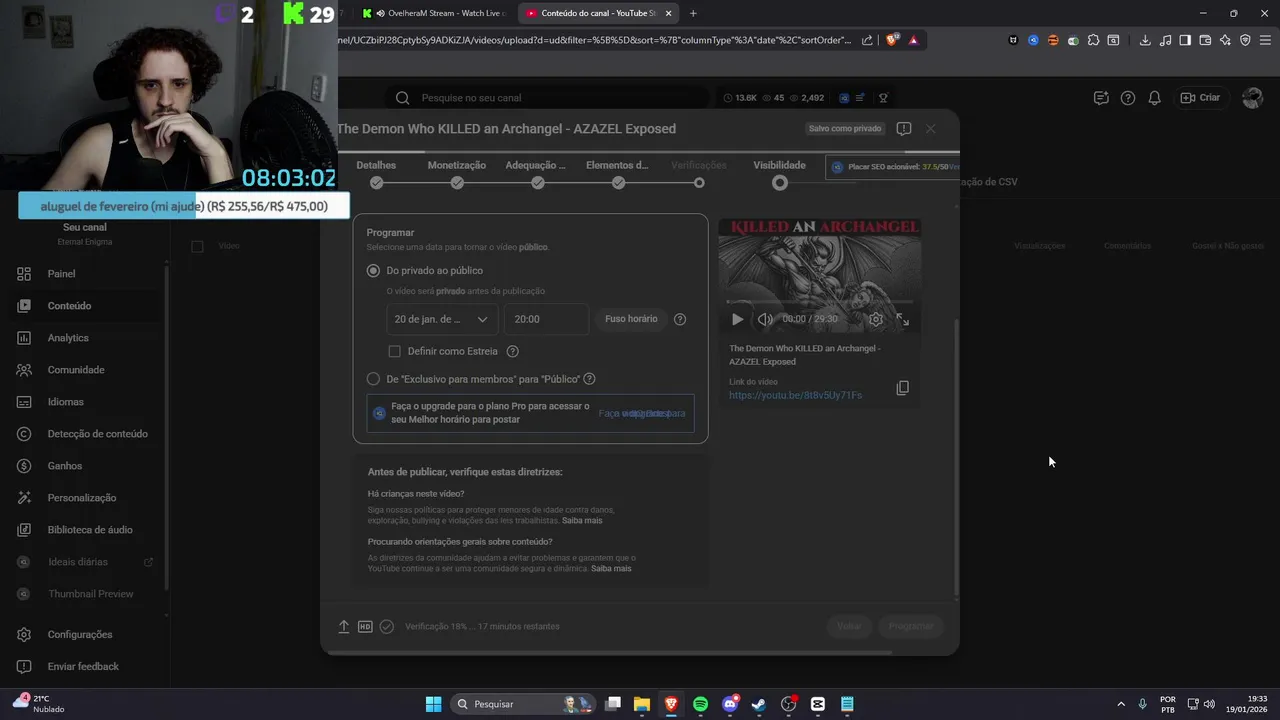The height and width of the screenshot is (720, 1280).
Task: Switch to the OvelheraM Stream browser tab
Action: tap(436, 13)
